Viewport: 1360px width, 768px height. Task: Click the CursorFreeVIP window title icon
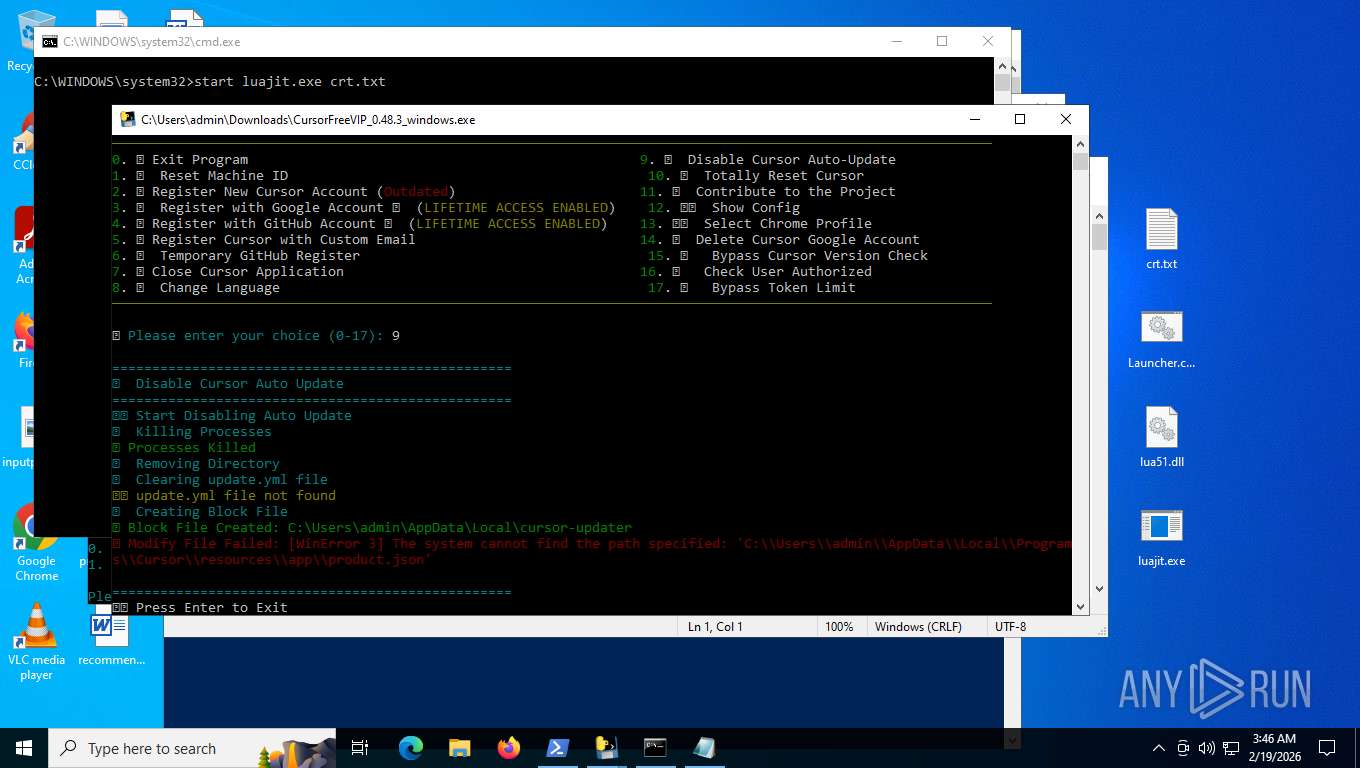(x=127, y=120)
